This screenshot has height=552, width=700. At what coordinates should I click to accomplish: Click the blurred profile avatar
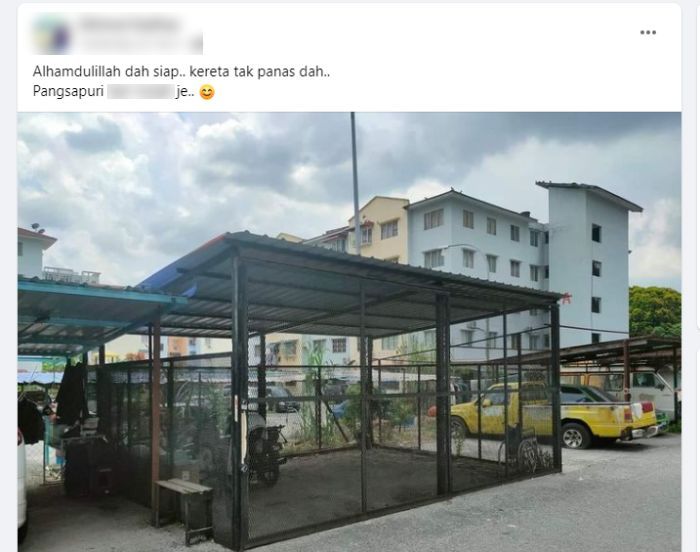52,35
